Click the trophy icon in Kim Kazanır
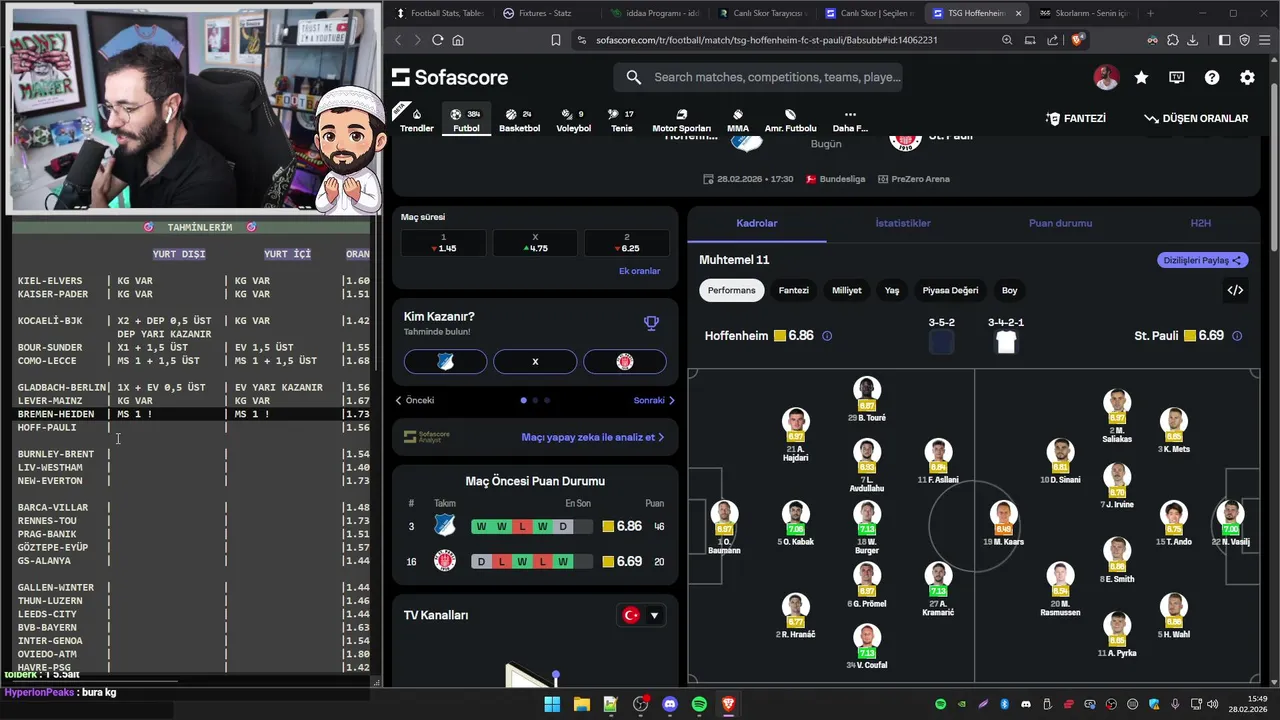Viewport: 1280px width, 720px height. 651,323
